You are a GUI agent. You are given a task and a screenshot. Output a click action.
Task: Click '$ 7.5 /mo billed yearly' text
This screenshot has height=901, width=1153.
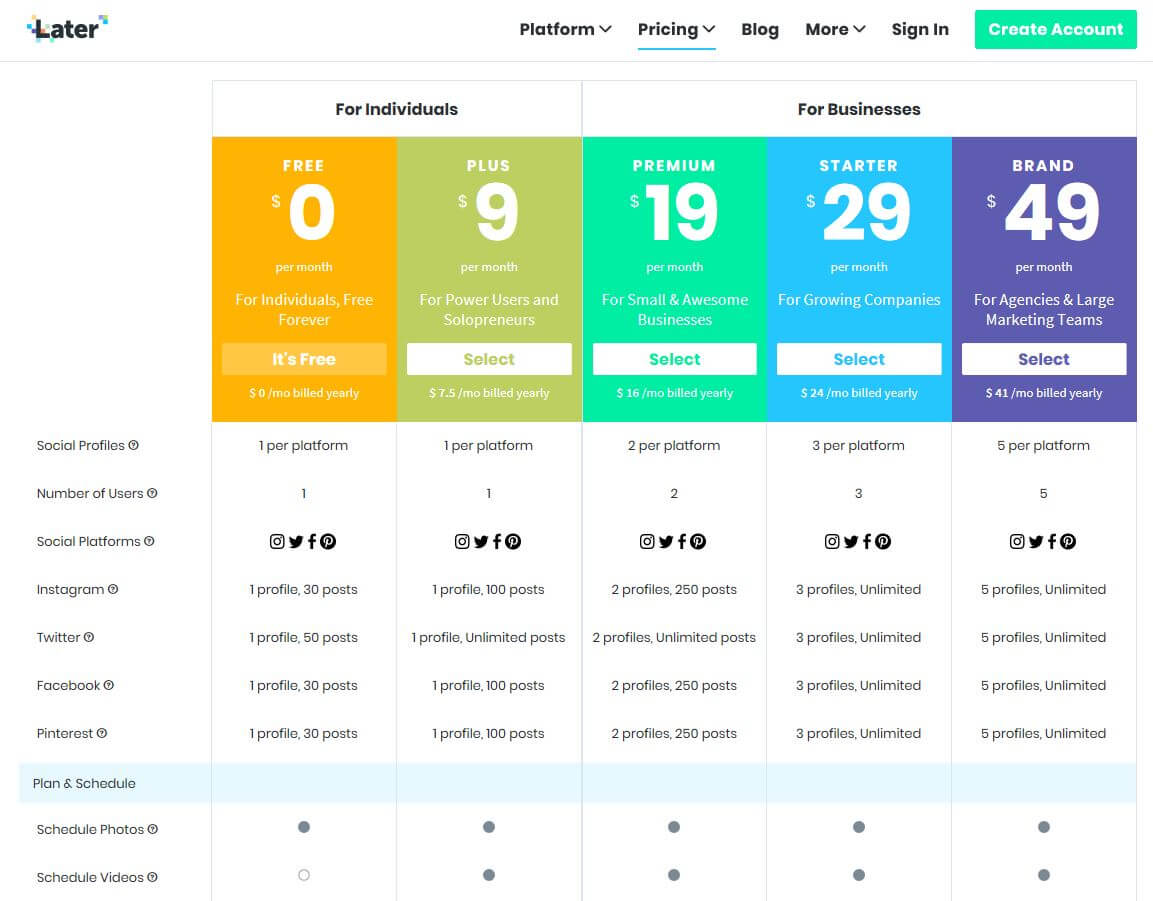coord(489,393)
